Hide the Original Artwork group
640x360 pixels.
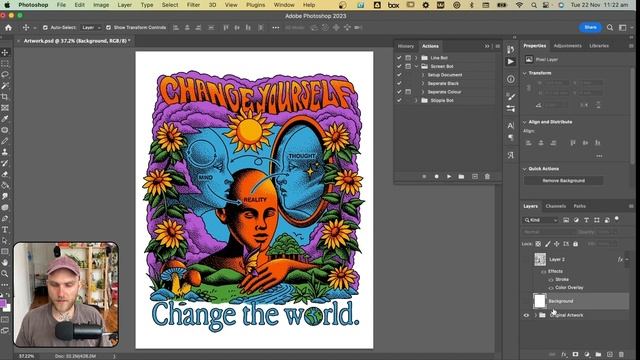click(x=526, y=315)
